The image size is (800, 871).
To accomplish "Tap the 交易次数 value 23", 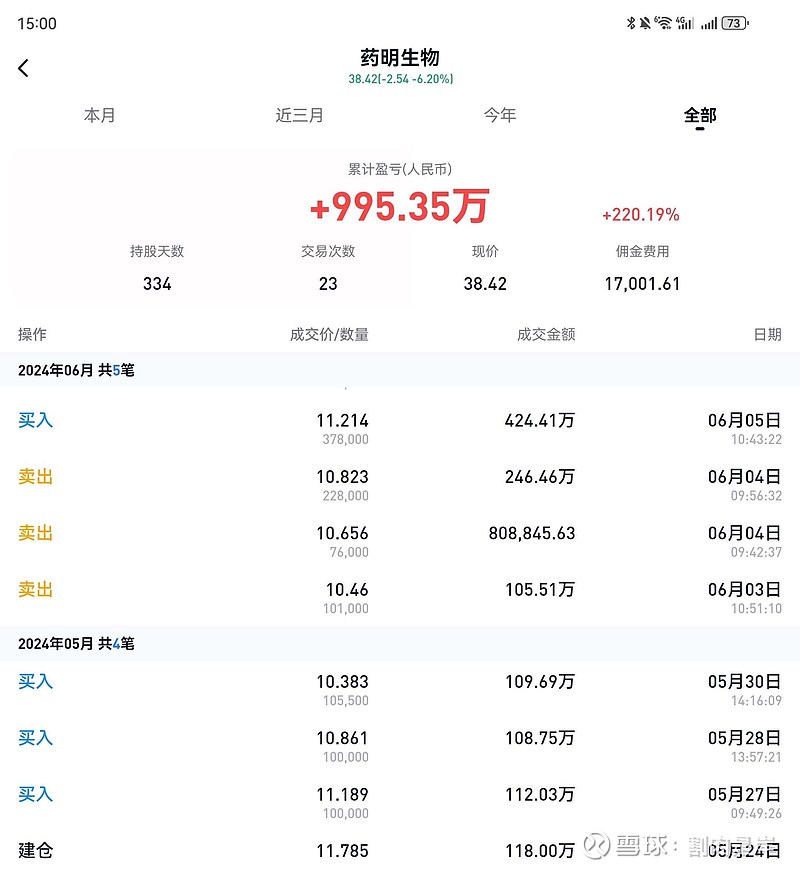I will 328,284.
